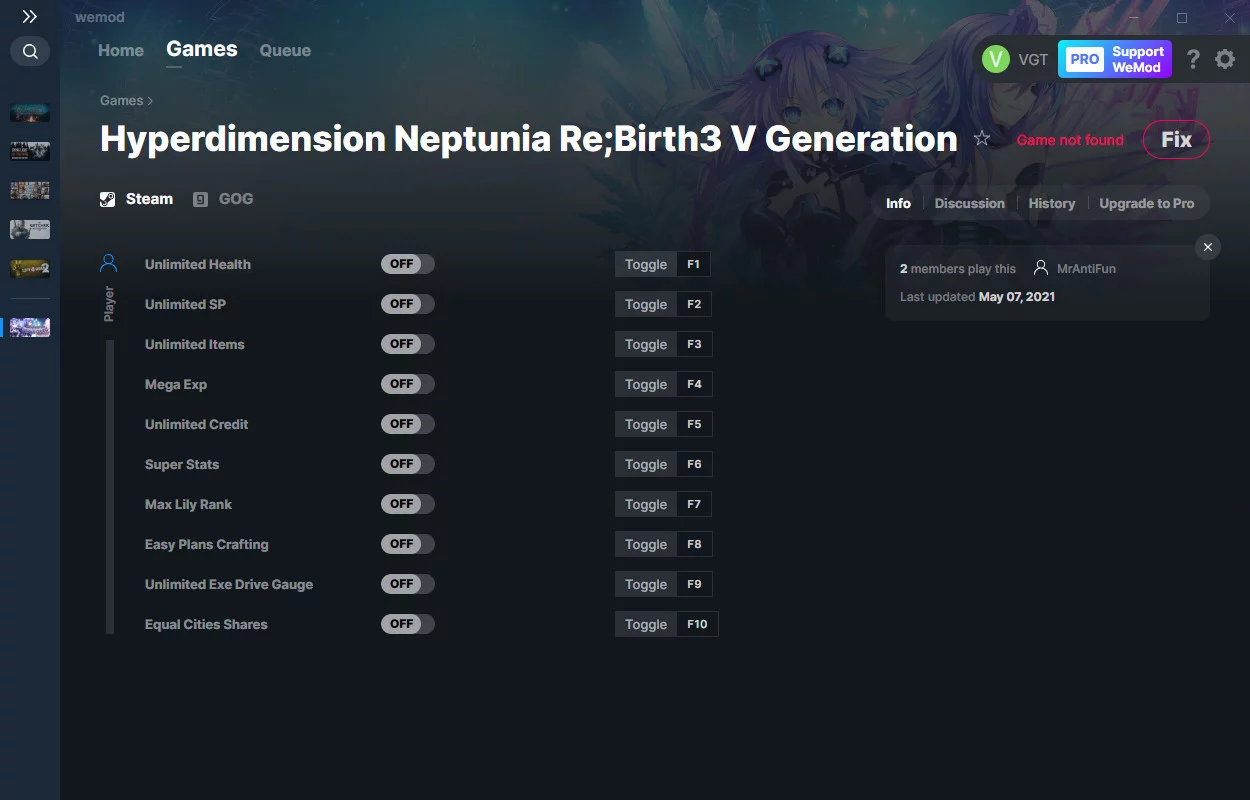Open first game thumbnail in sidebar

point(30,112)
